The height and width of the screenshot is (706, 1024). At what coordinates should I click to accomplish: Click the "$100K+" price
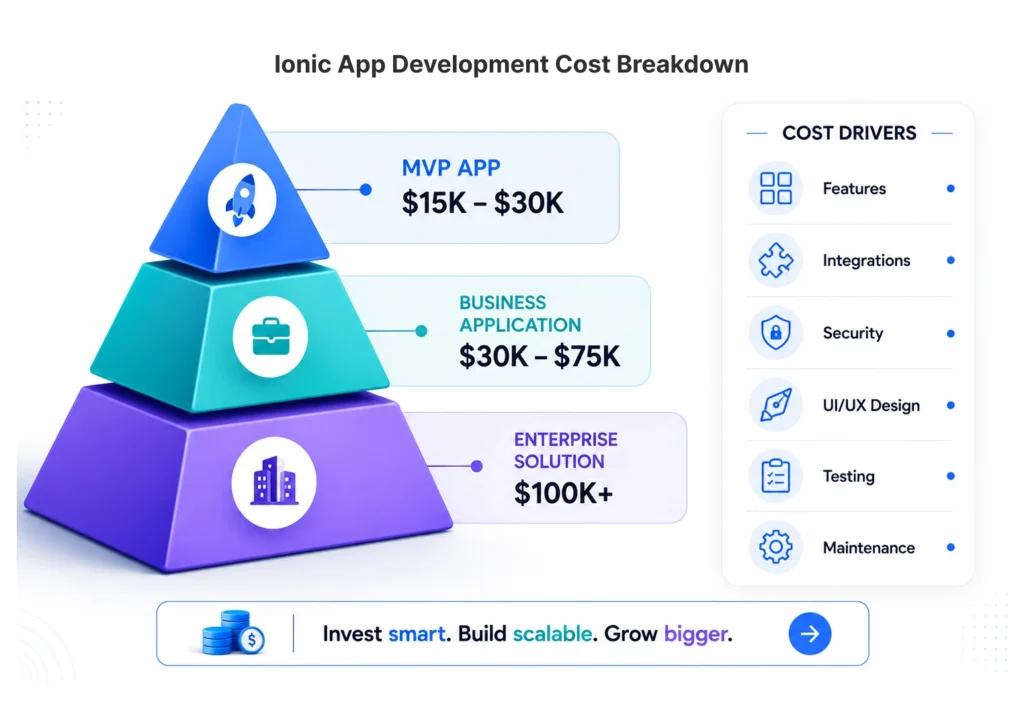(x=564, y=493)
